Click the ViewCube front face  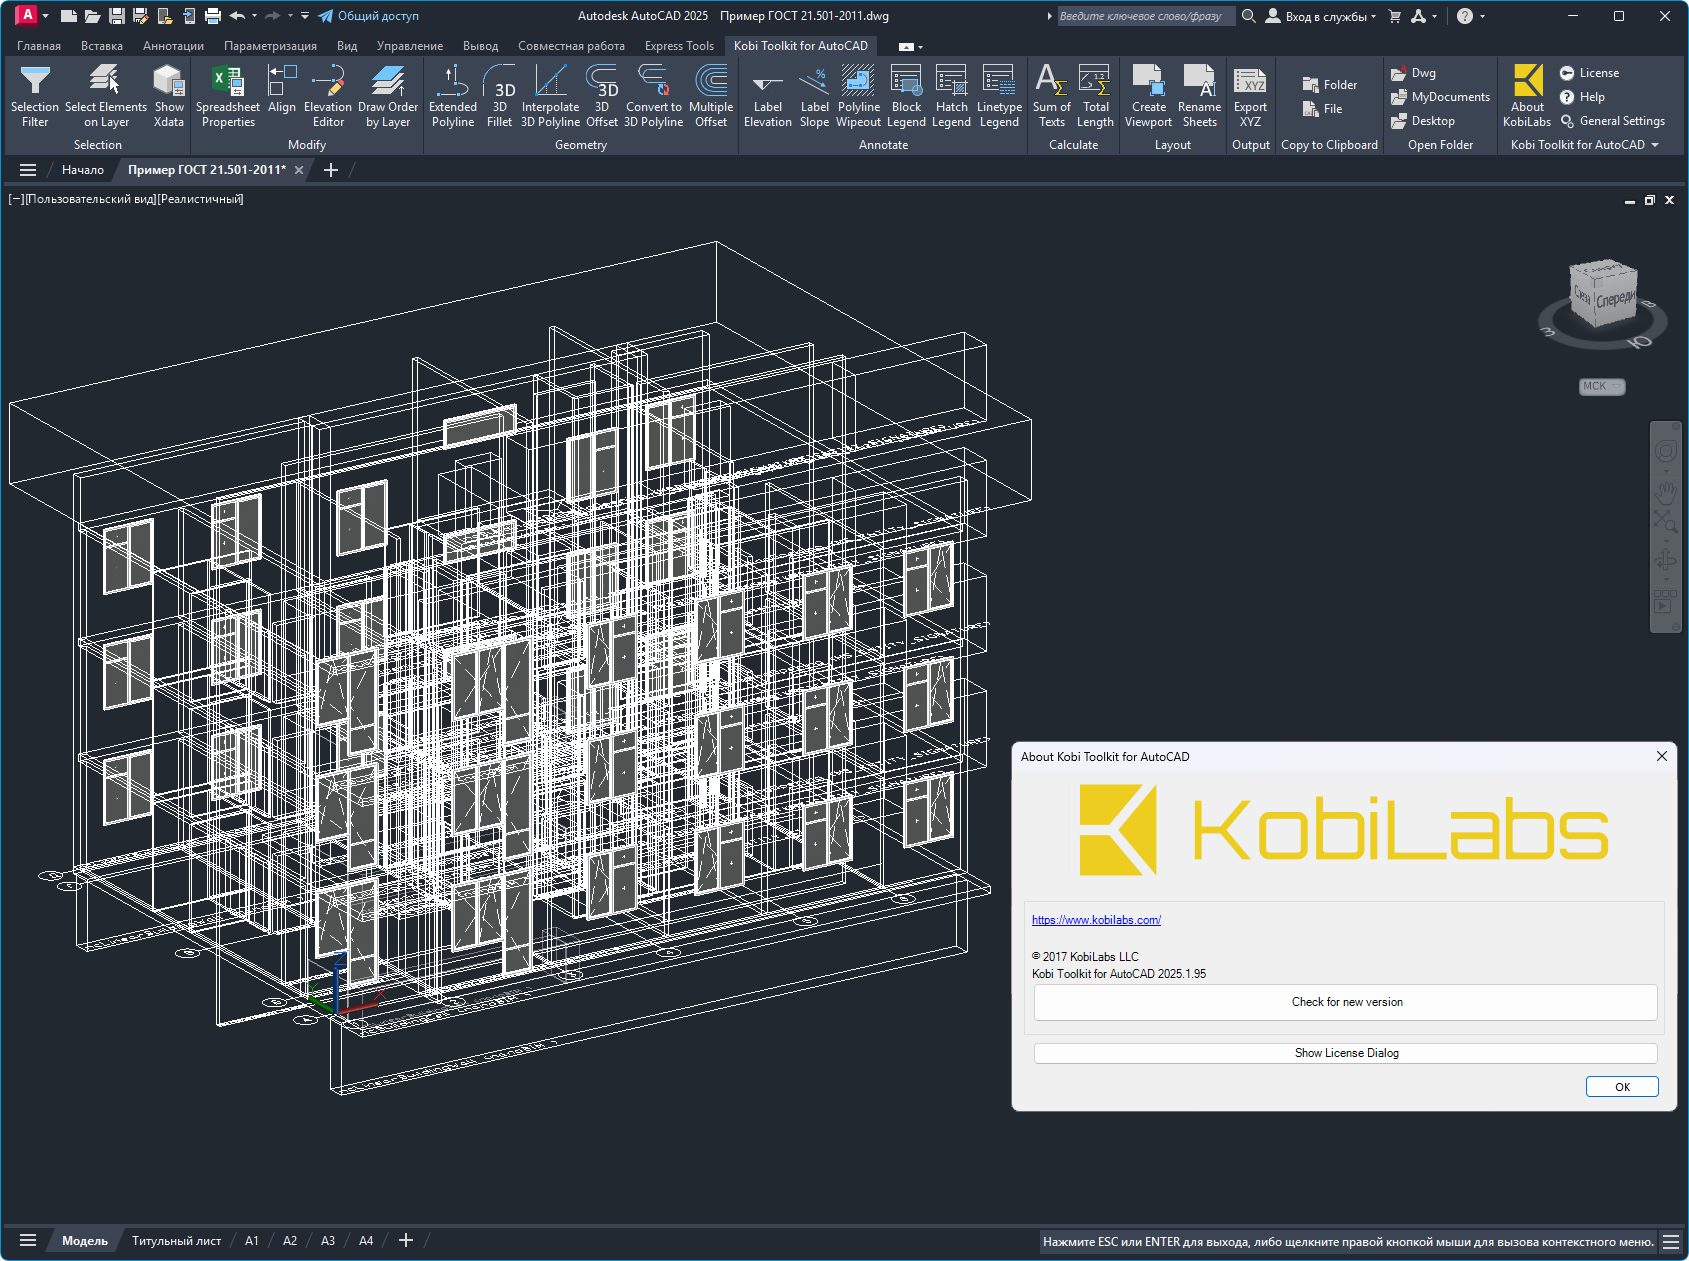tap(1614, 300)
